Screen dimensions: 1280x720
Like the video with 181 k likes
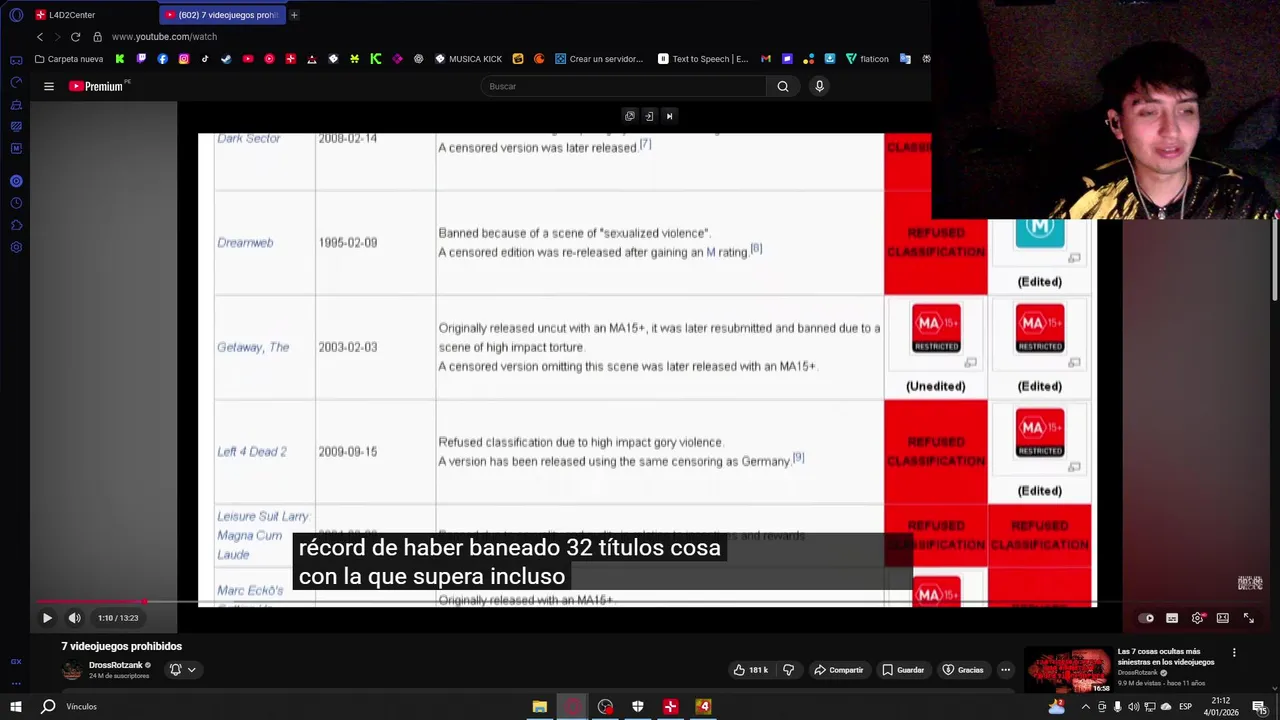(x=751, y=670)
